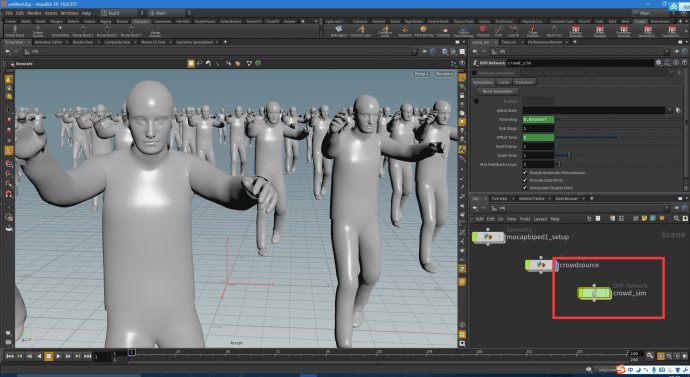Viewport: 690px width, 377px height.
Task: Adjust the Time Step slider
Action: (x=619, y=119)
